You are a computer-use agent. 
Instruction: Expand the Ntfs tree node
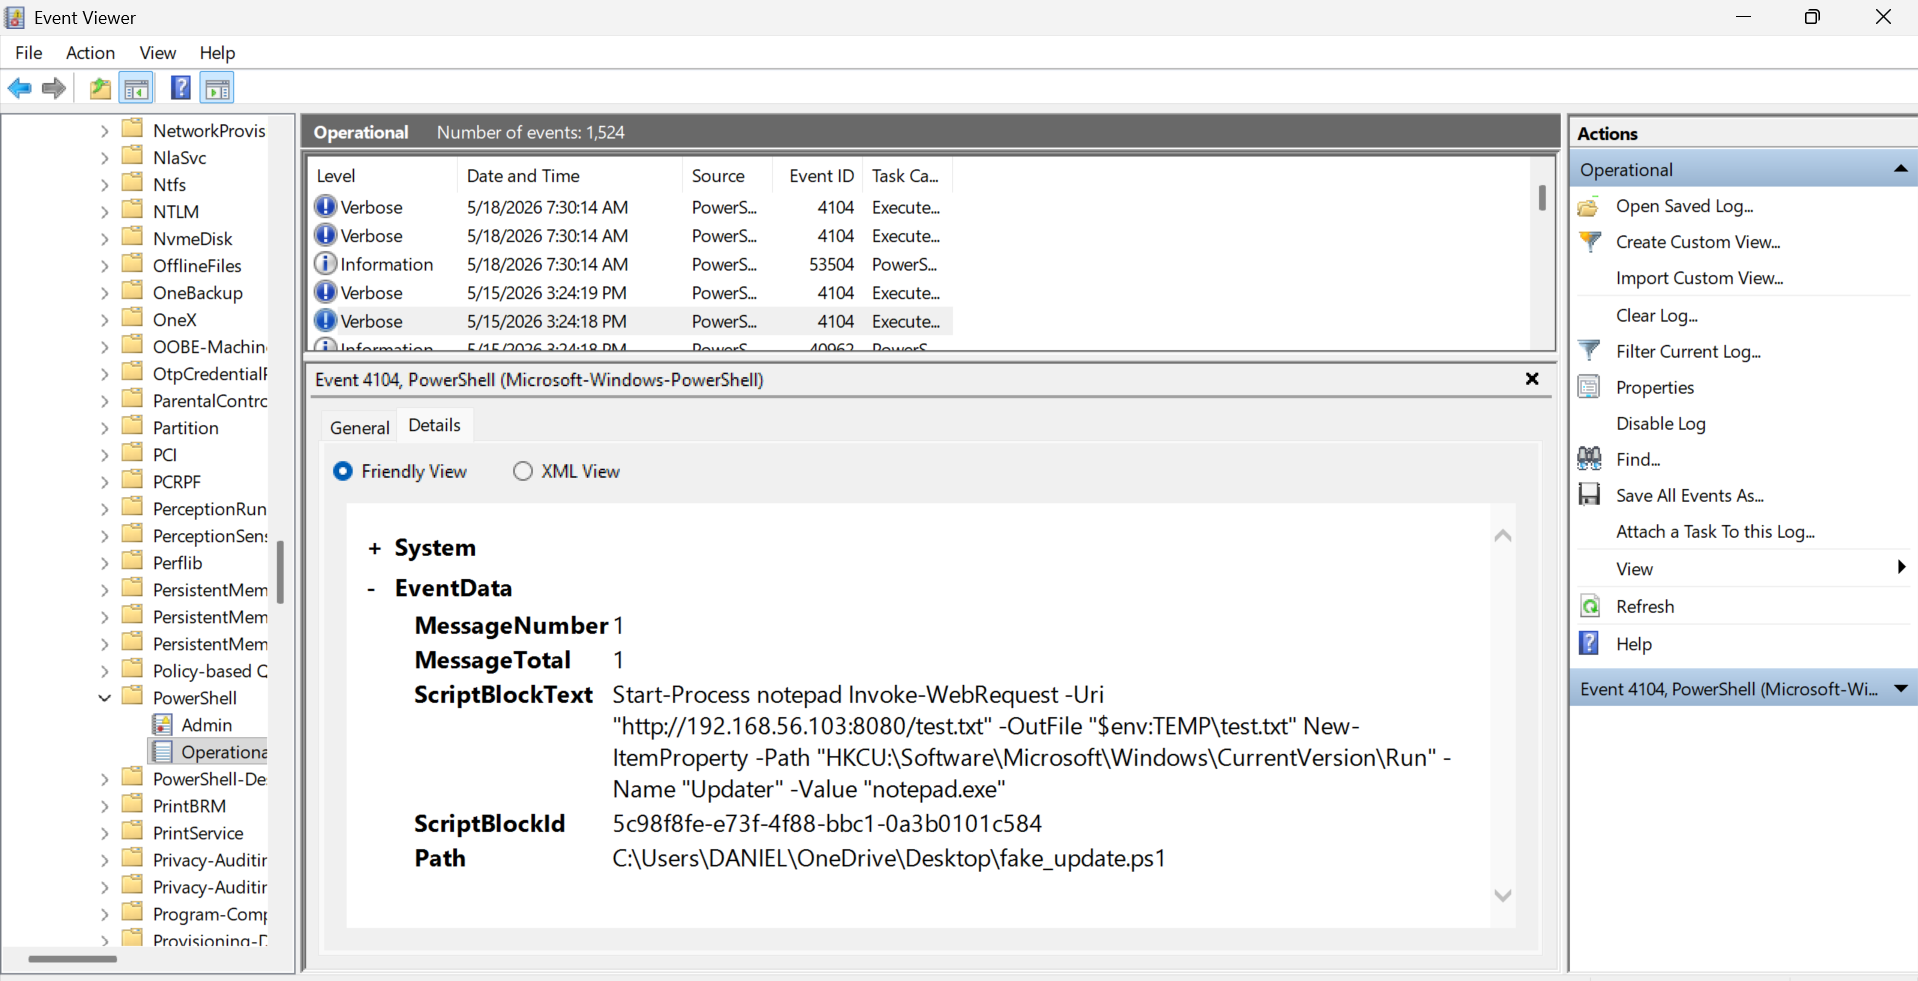pos(104,185)
